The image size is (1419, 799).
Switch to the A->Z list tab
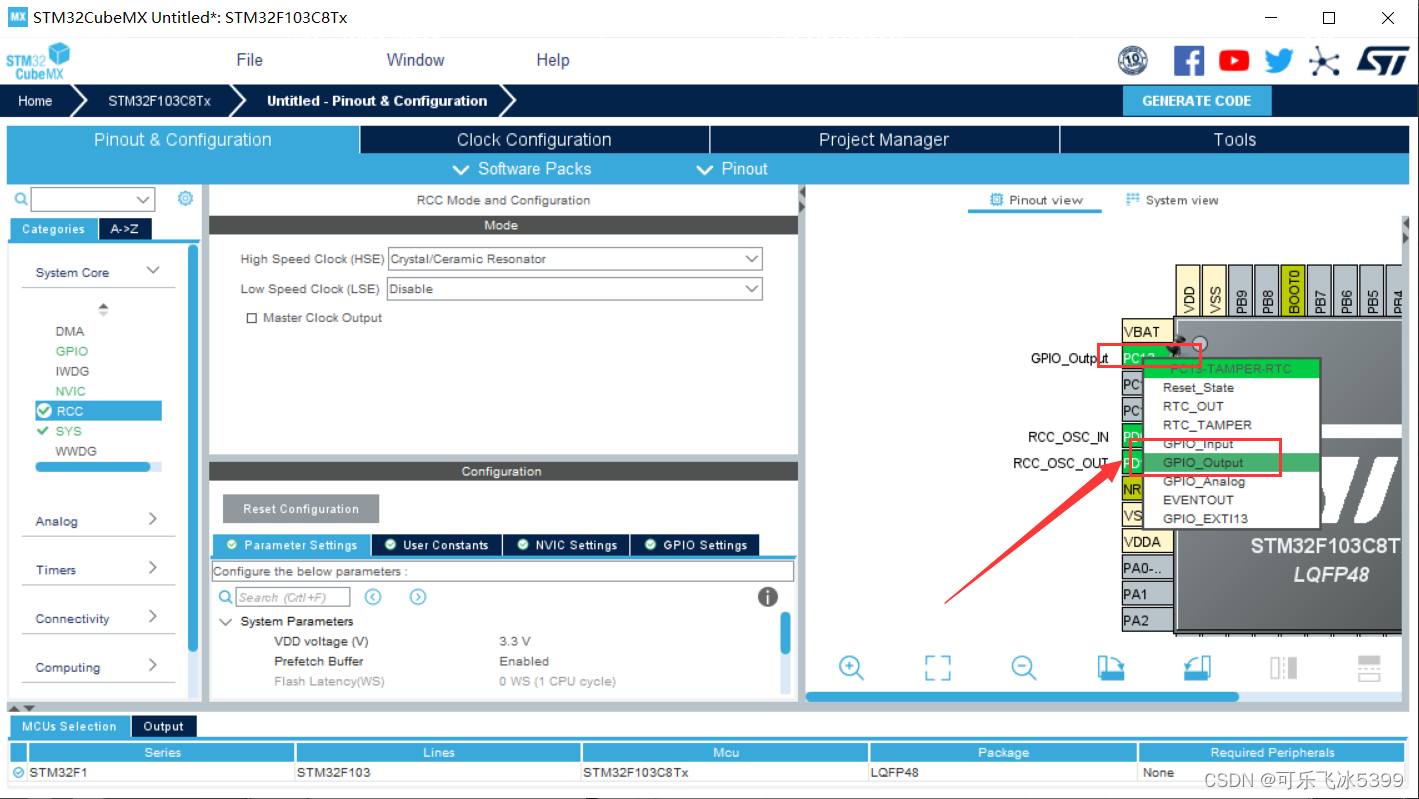click(x=125, y=229)
